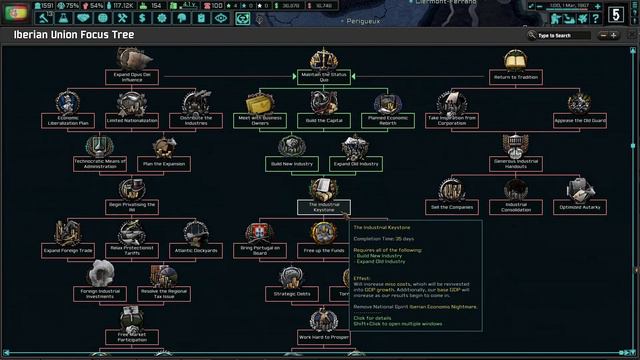Open the helmet recruitment menu

pos(182,18)
